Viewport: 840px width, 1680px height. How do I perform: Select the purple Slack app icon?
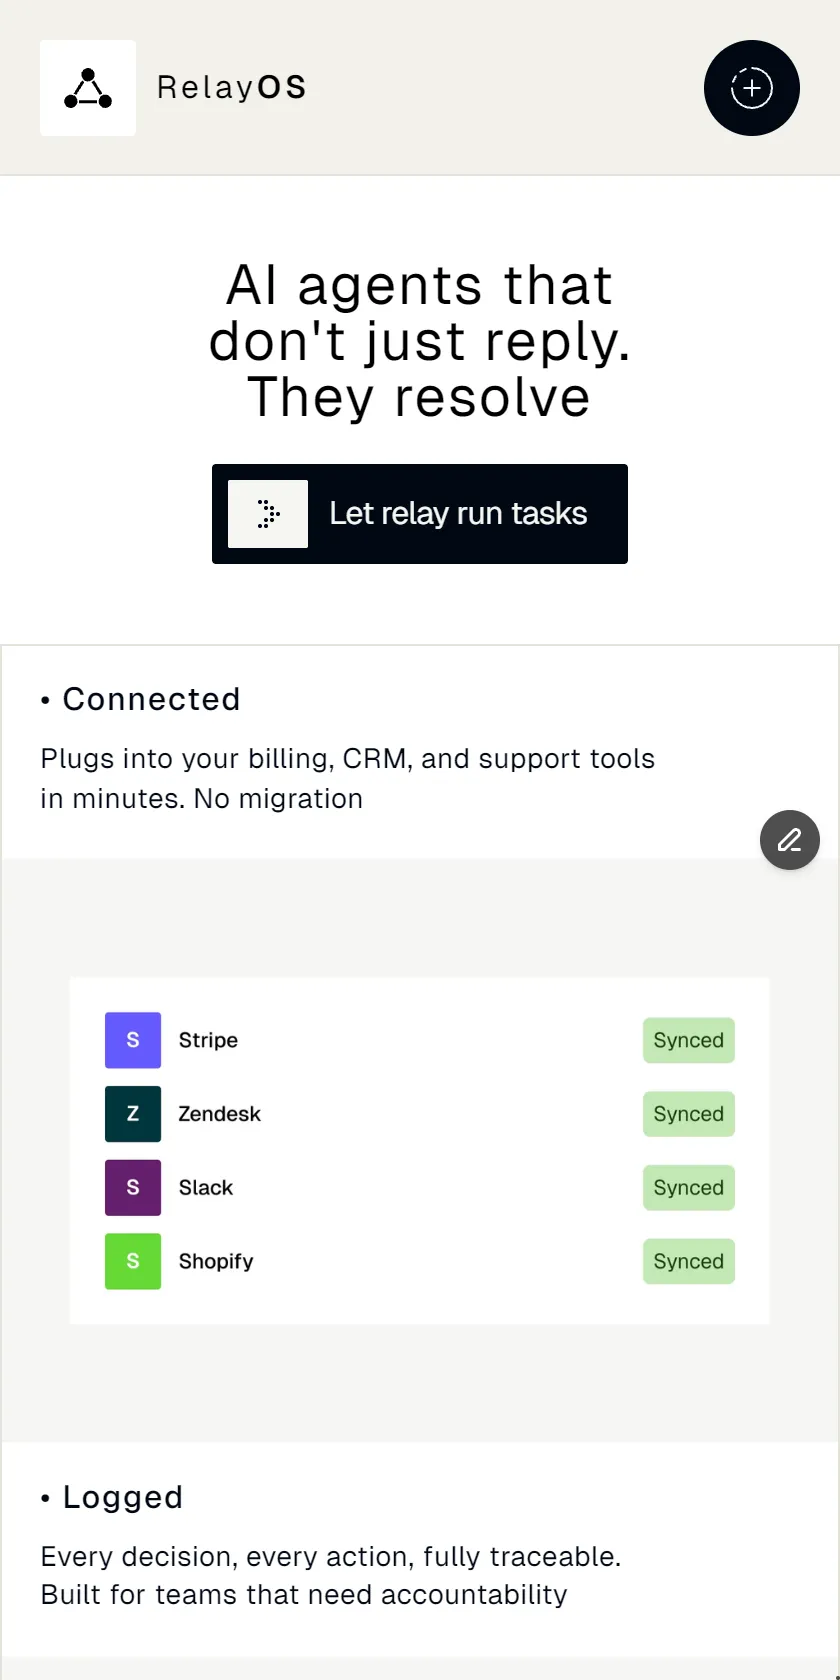tap(133, 1188)
